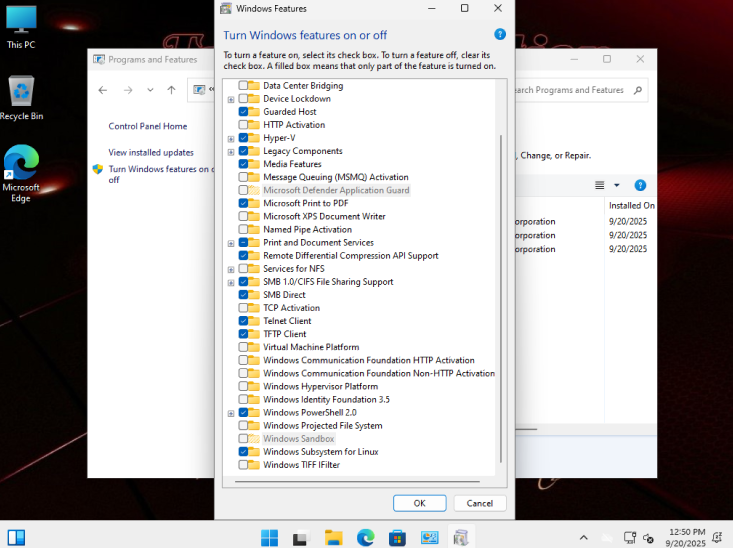This screenshot has height=548, width=733.
Task: Select Windows Projected File System row
Action: (323, 425)
